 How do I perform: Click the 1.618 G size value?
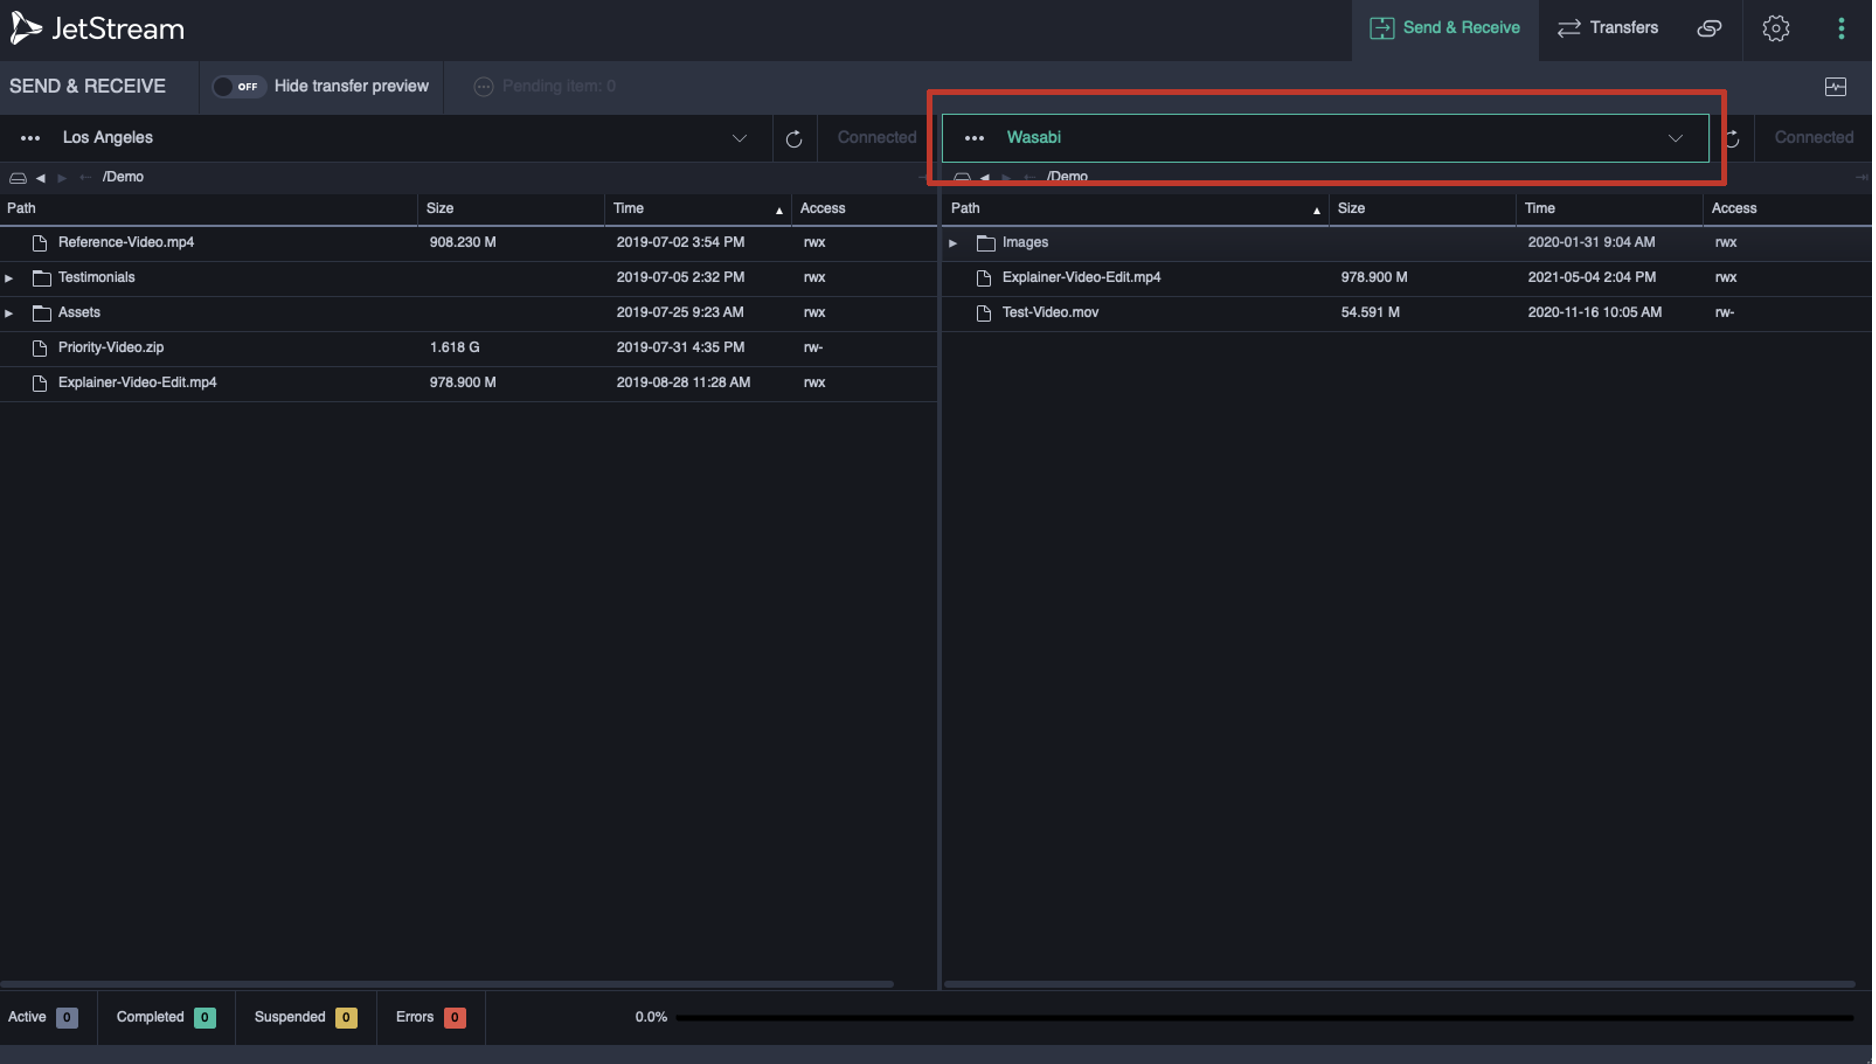point(456,348)
